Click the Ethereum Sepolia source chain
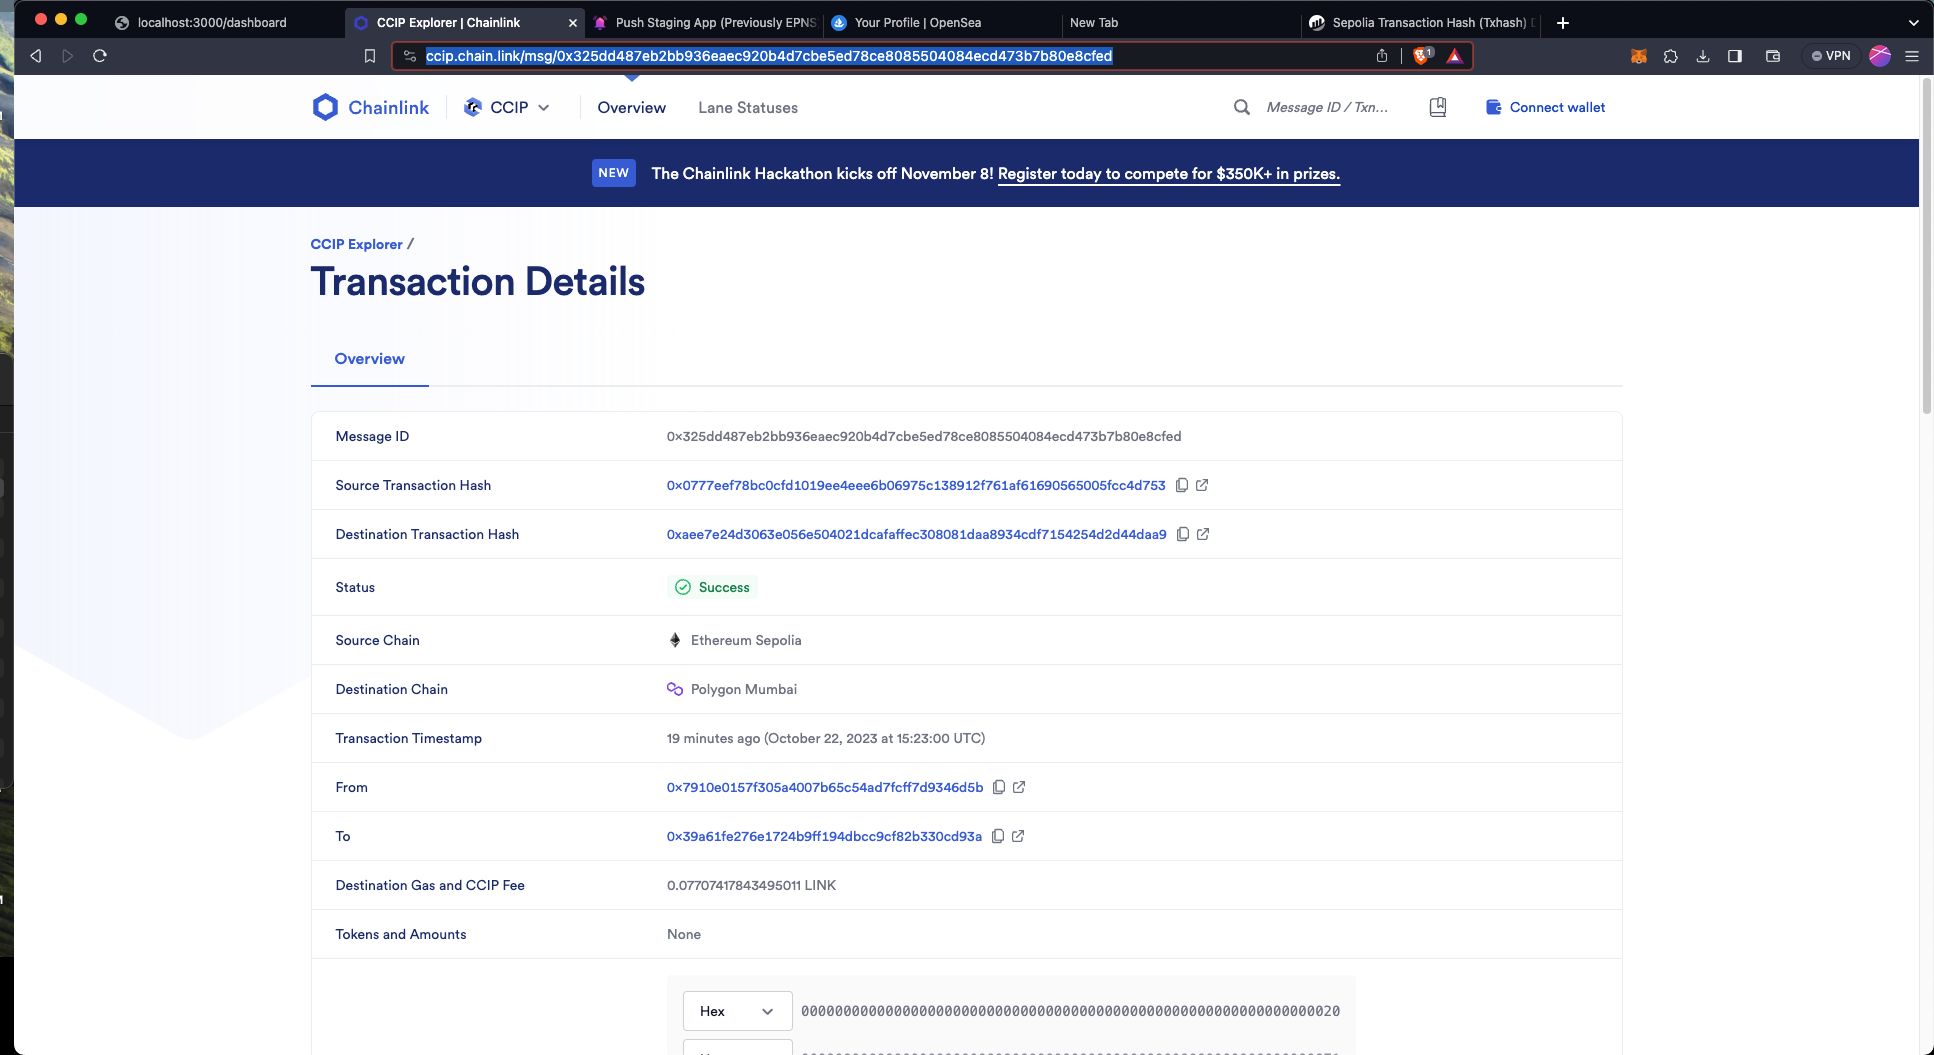The width and height of the screenshot is (1934, 1055). (x=735, y=640)
